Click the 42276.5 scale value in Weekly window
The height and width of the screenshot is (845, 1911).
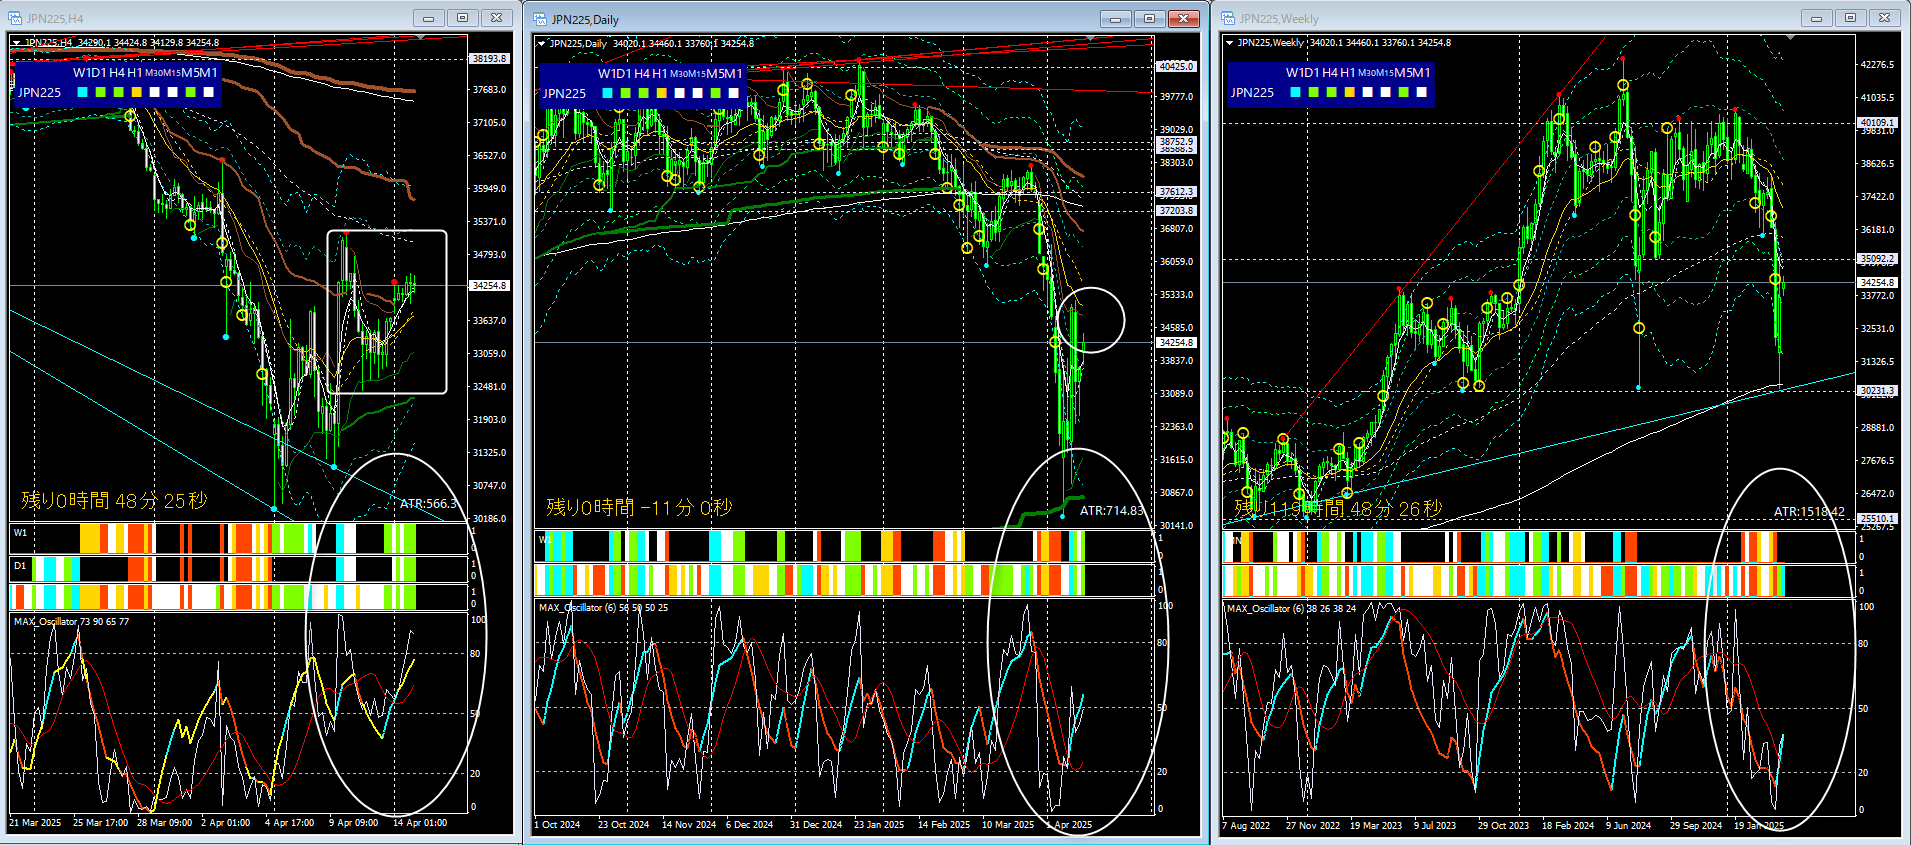(1877, 65)
